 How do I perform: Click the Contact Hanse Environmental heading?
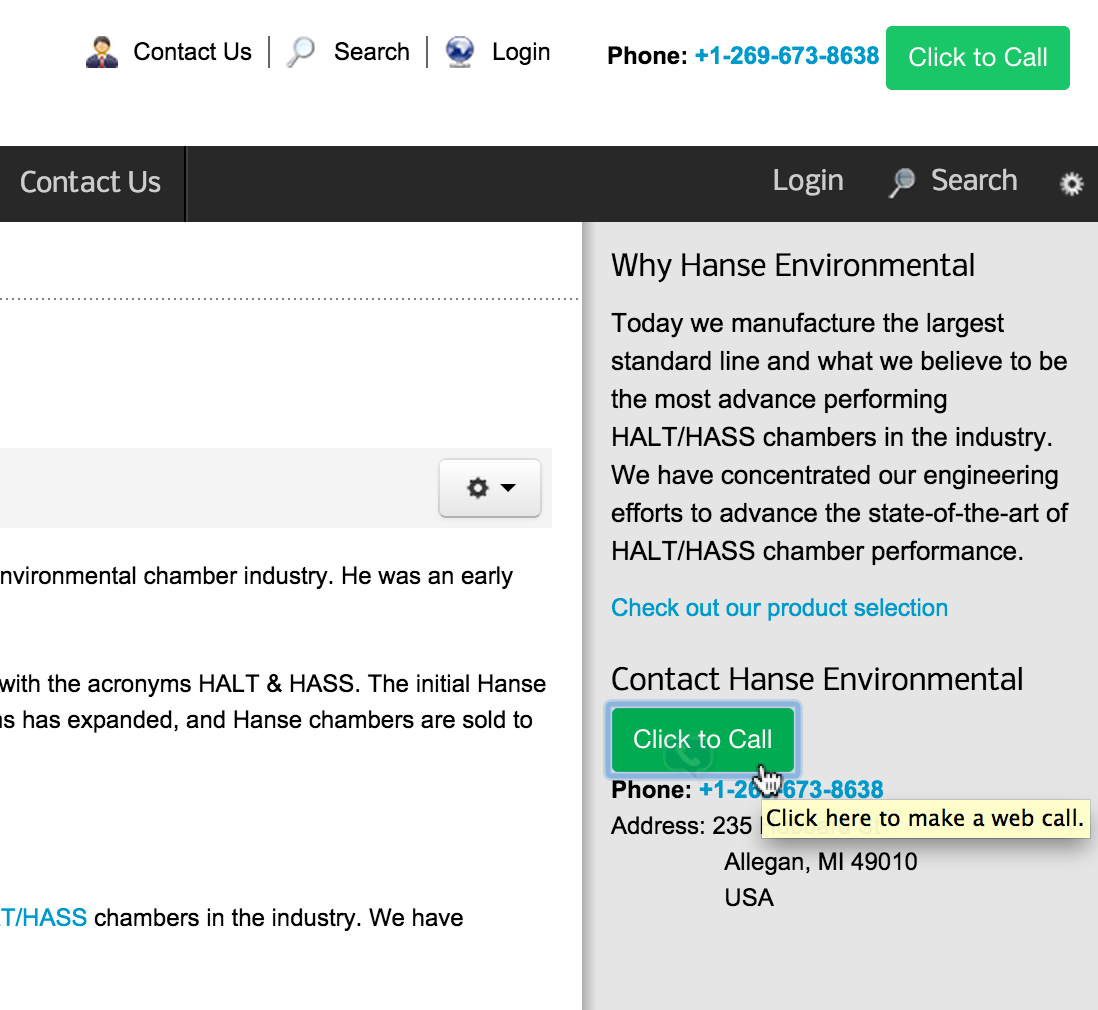pos(816,679)
